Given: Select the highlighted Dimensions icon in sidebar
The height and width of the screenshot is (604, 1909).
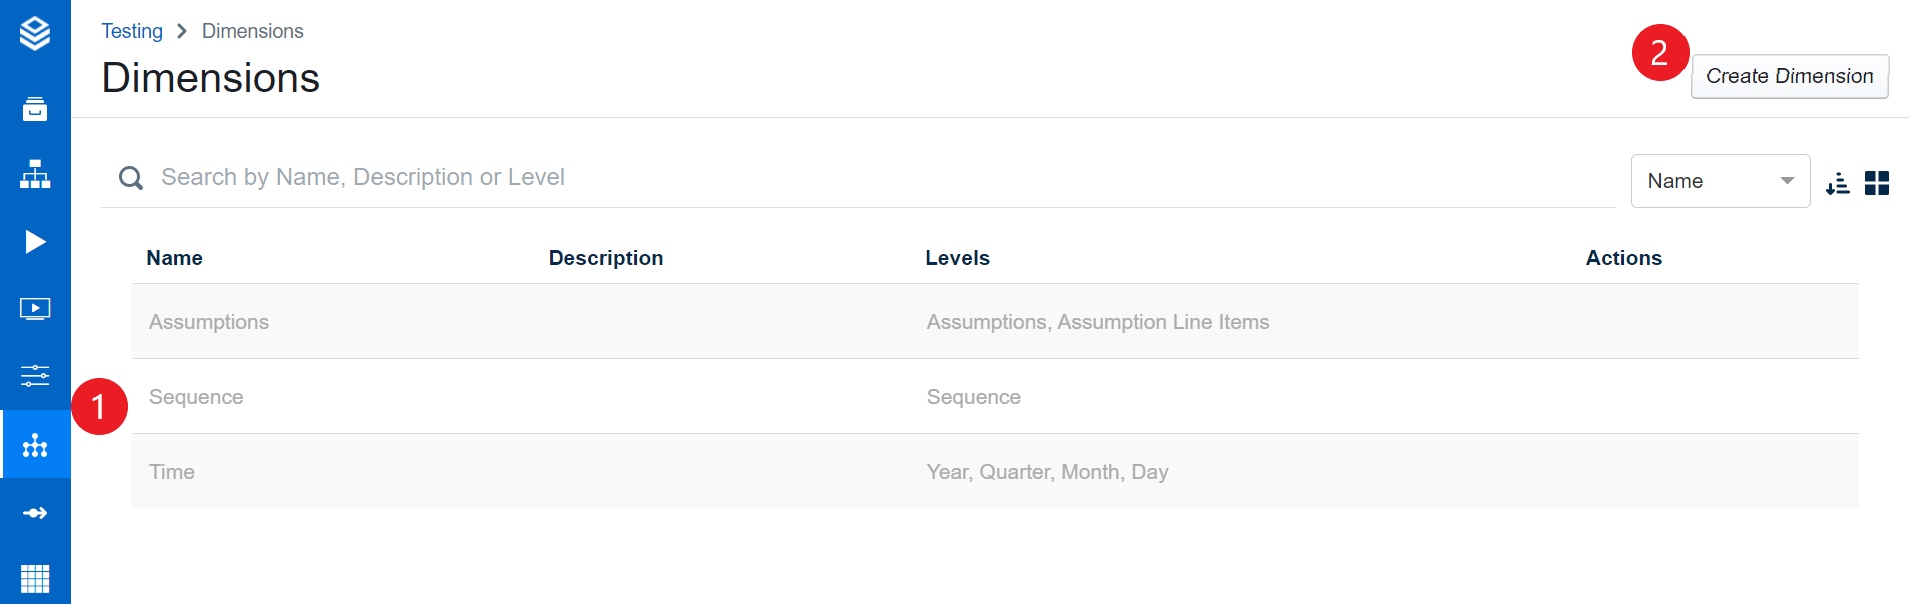Looking at the screenshot, I should (35, 445).
